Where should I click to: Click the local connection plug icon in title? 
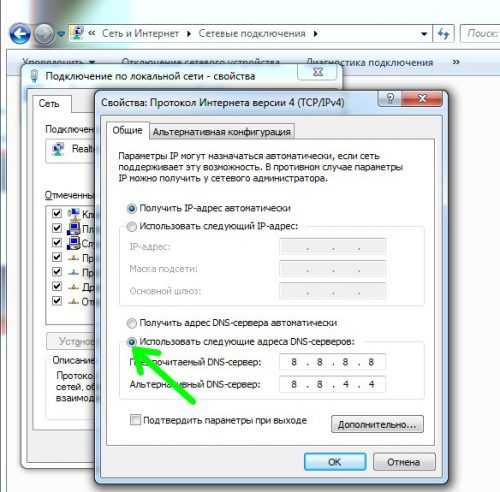(x=34, y=76)
